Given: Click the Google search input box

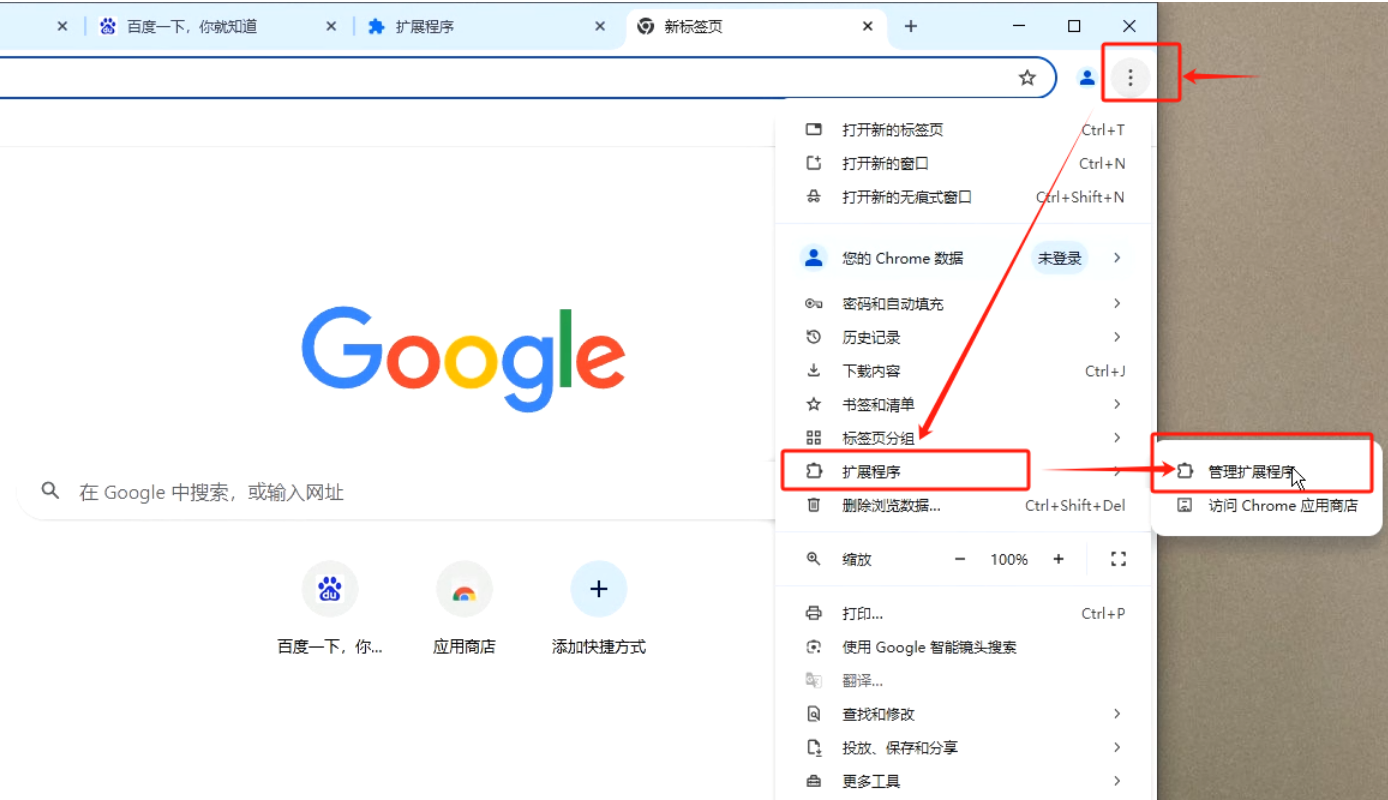Looking at the screenshot, I should tap(400, 492).
